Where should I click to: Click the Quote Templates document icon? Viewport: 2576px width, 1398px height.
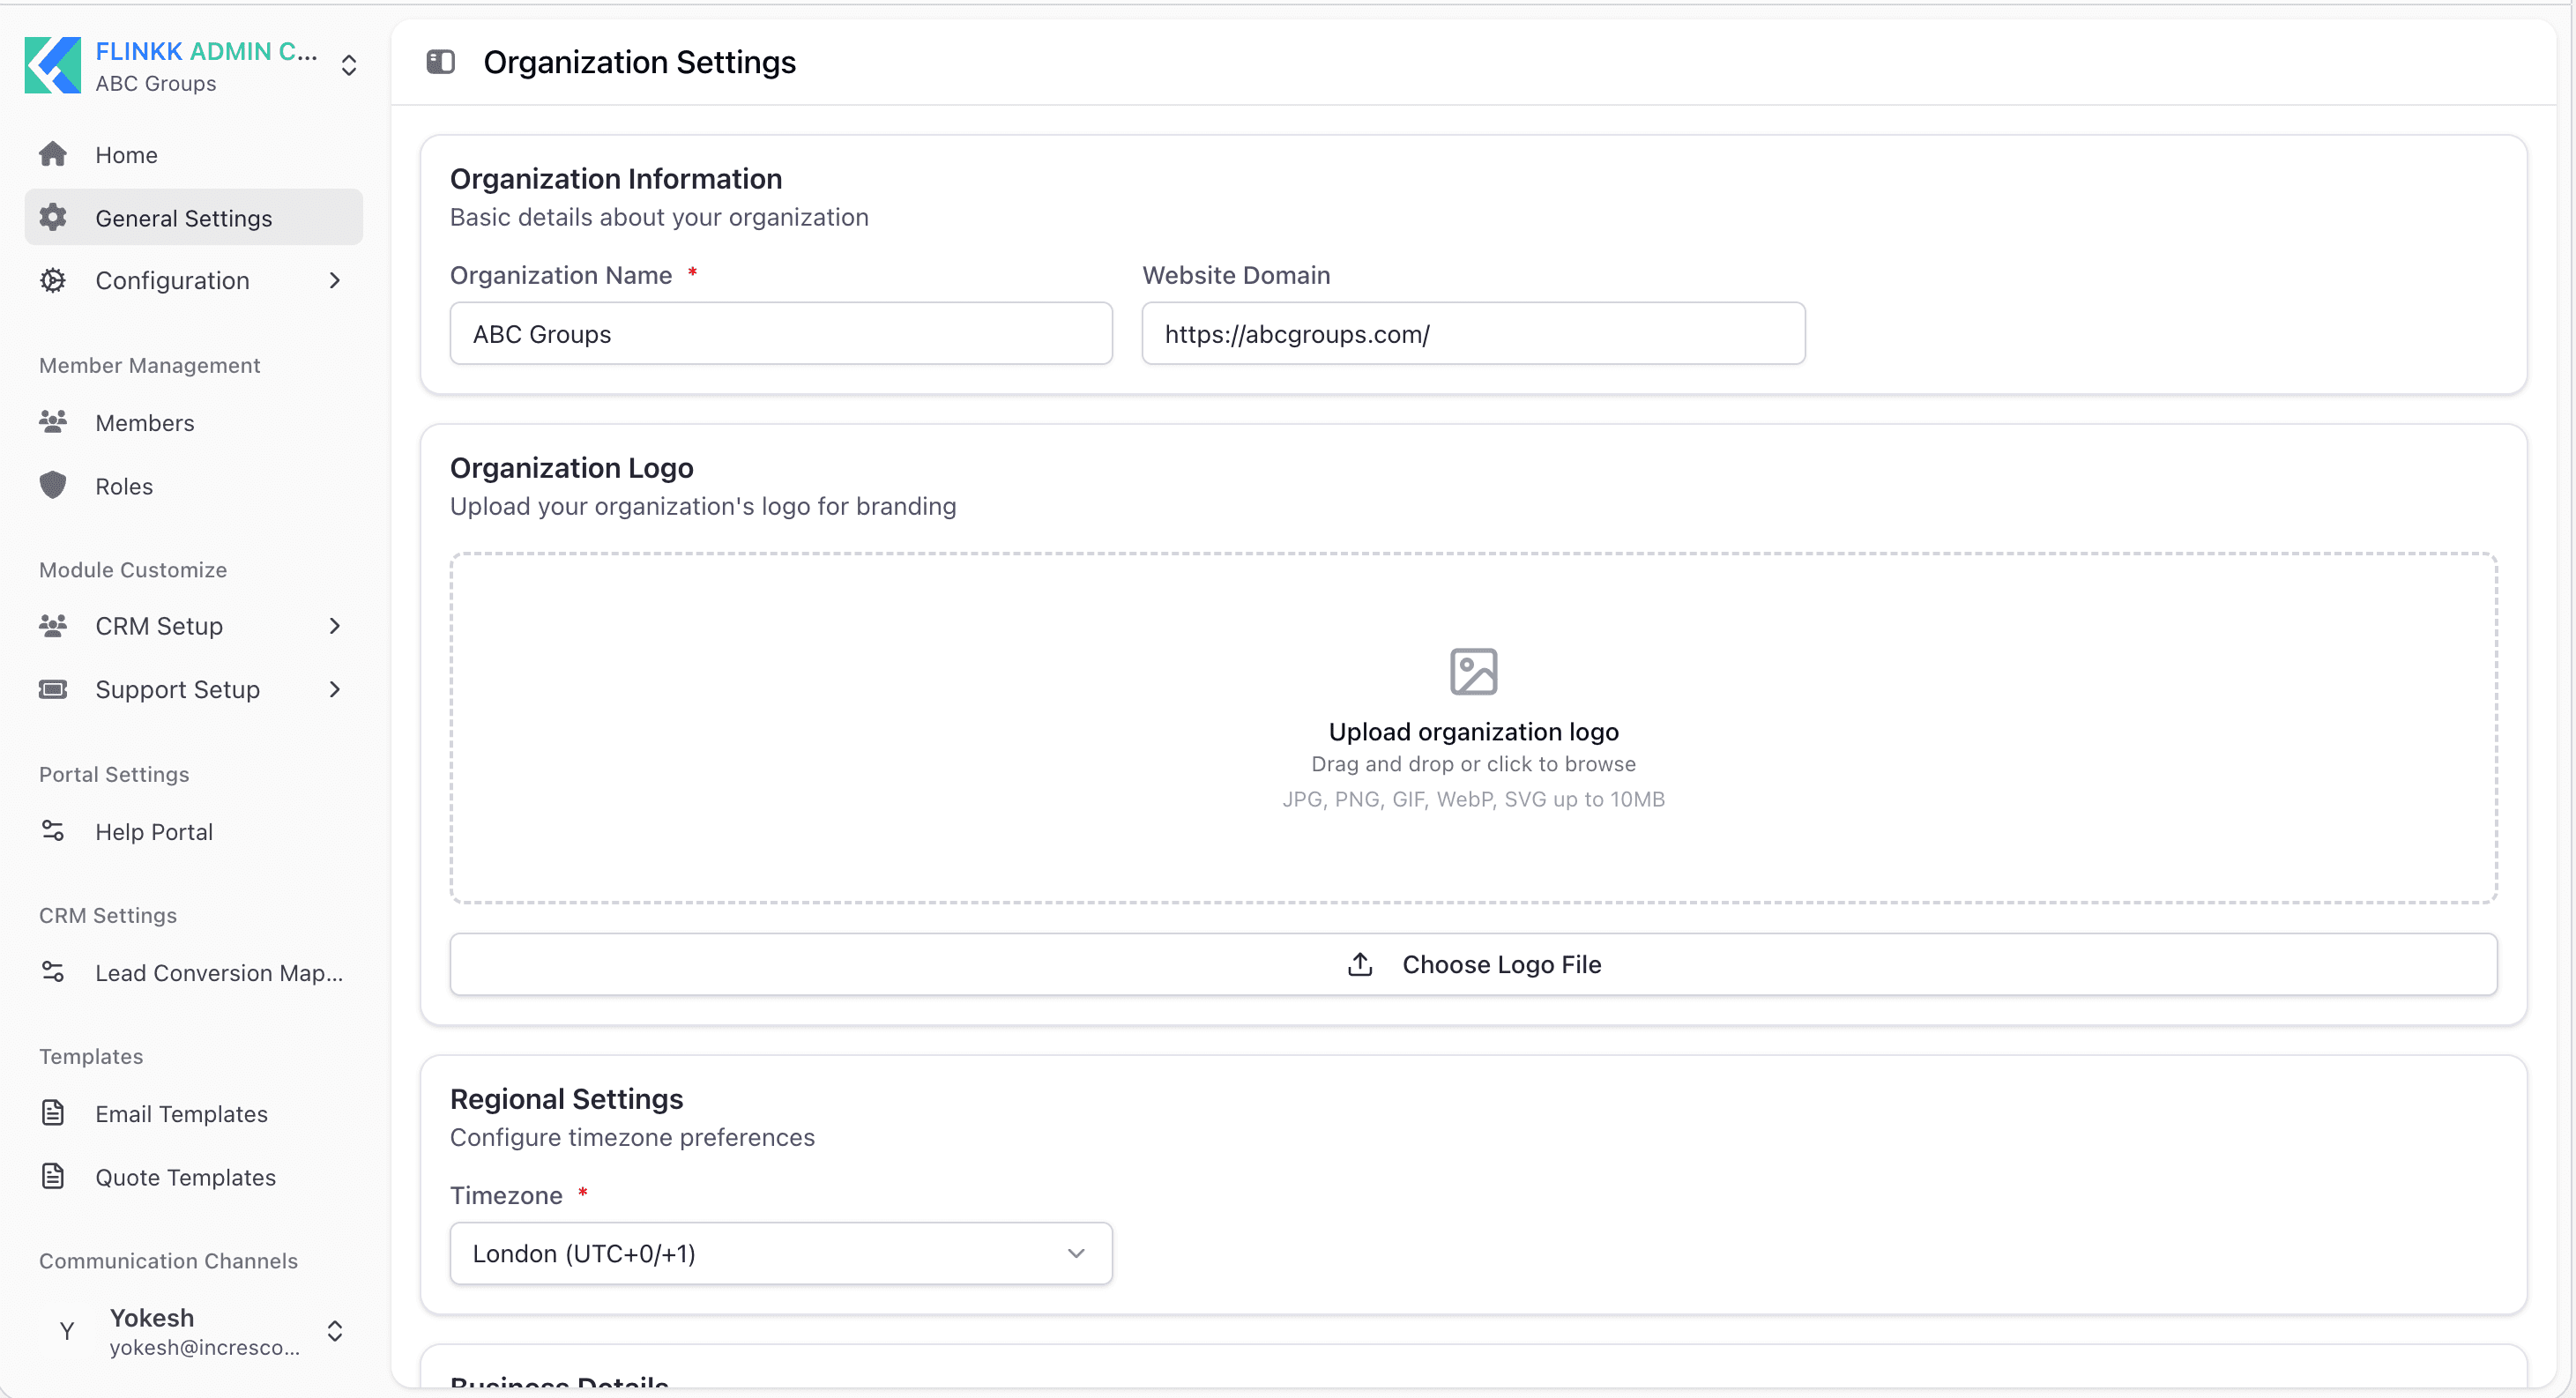tap(53, 1176)
